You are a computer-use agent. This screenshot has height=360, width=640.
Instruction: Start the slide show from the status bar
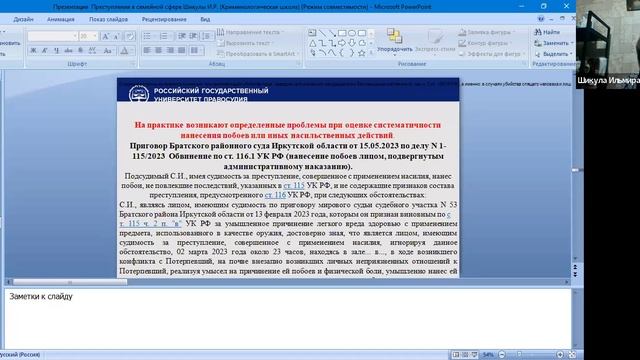pos(474,355)
